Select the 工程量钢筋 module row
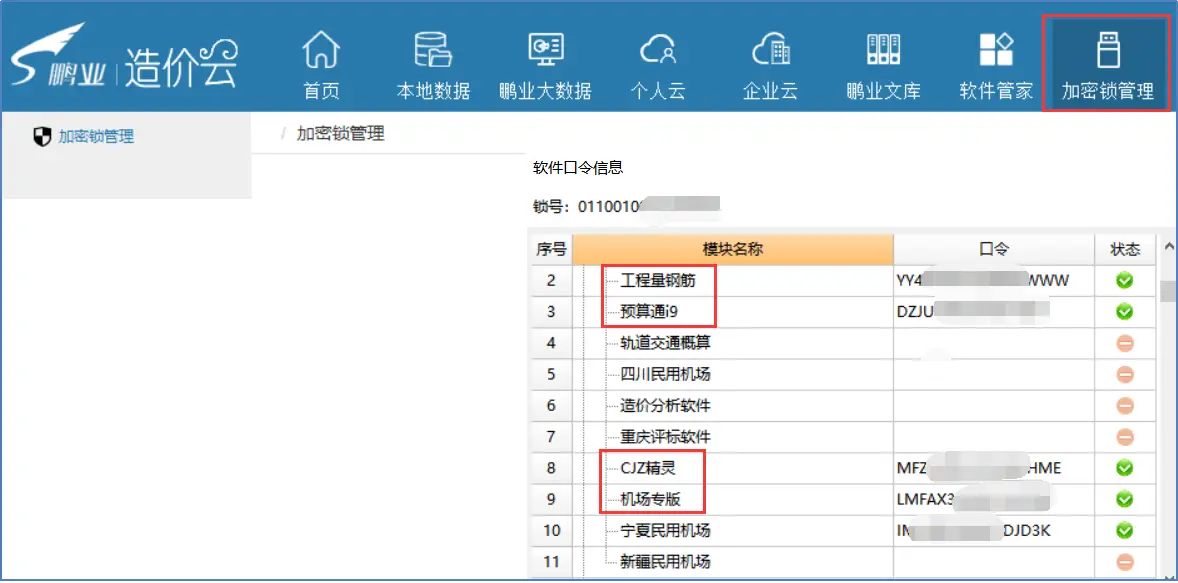Screen dimensions: 1178x583 pos(844,281)
